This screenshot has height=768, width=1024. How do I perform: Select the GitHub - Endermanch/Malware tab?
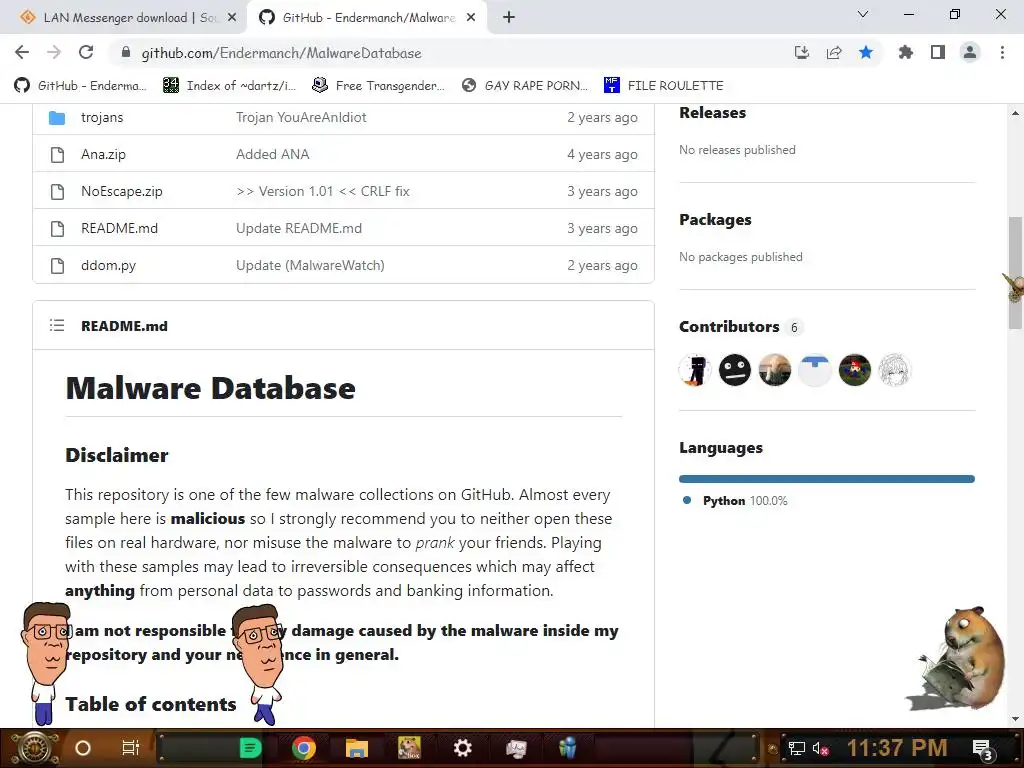pos(368,18)
